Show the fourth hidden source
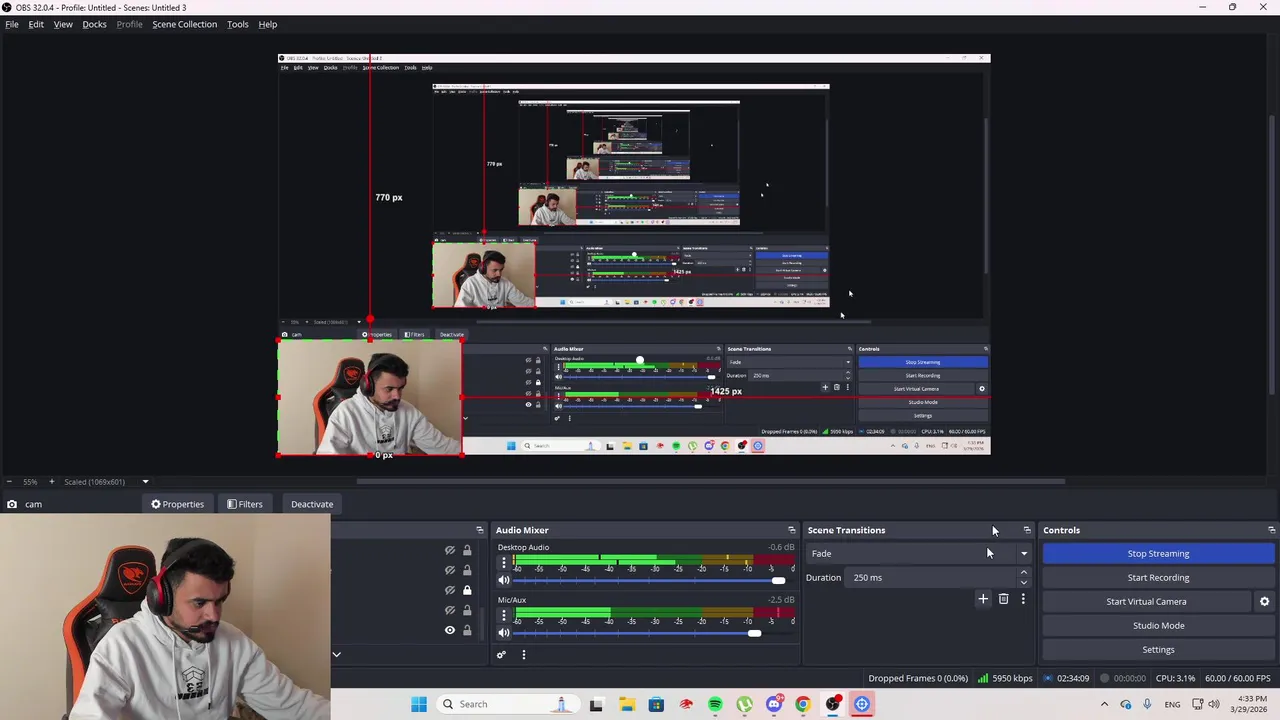The image size is (1280, 720). pyautogui.click(x=450, y=610)
